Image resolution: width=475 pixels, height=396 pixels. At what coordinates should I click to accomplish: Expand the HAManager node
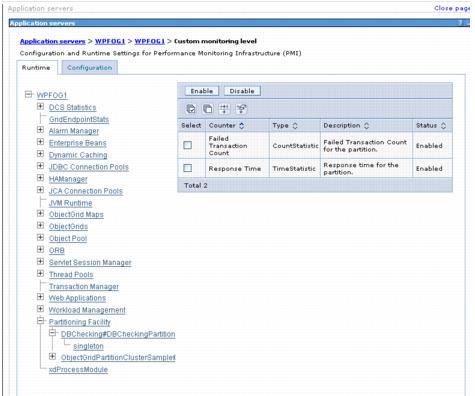41,178
